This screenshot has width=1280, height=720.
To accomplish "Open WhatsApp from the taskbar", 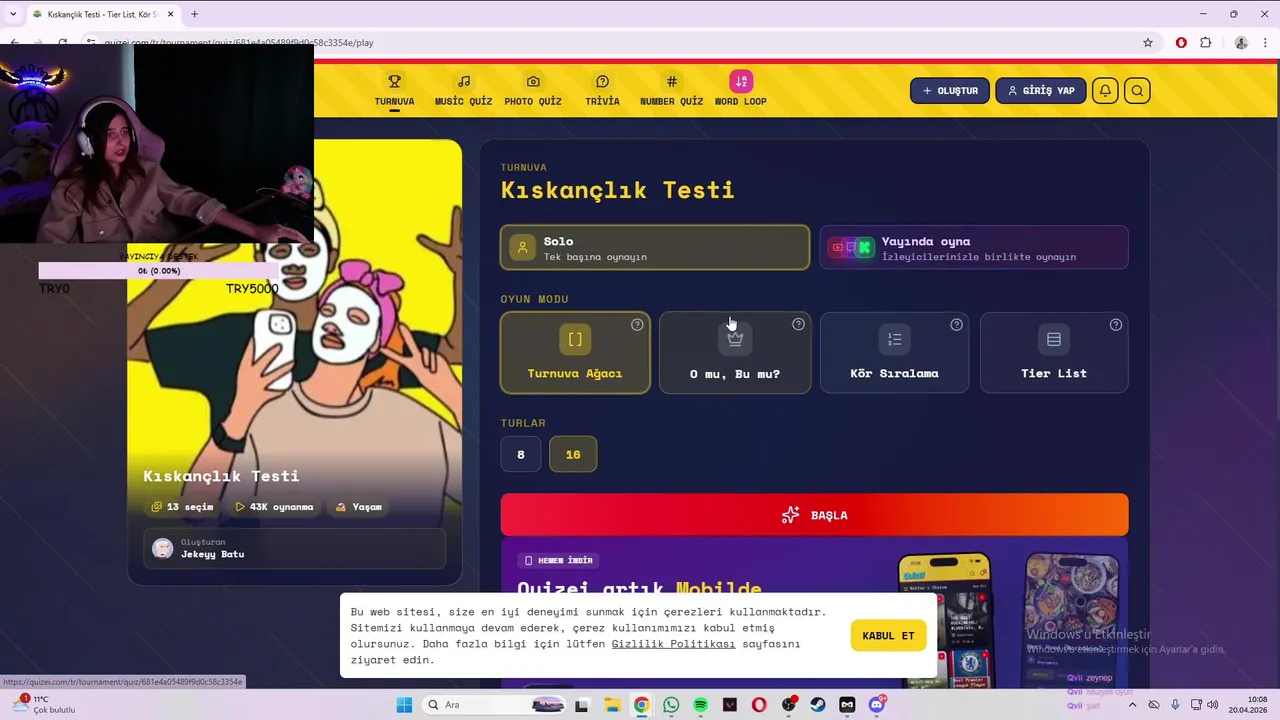I will tap(671, 705).
